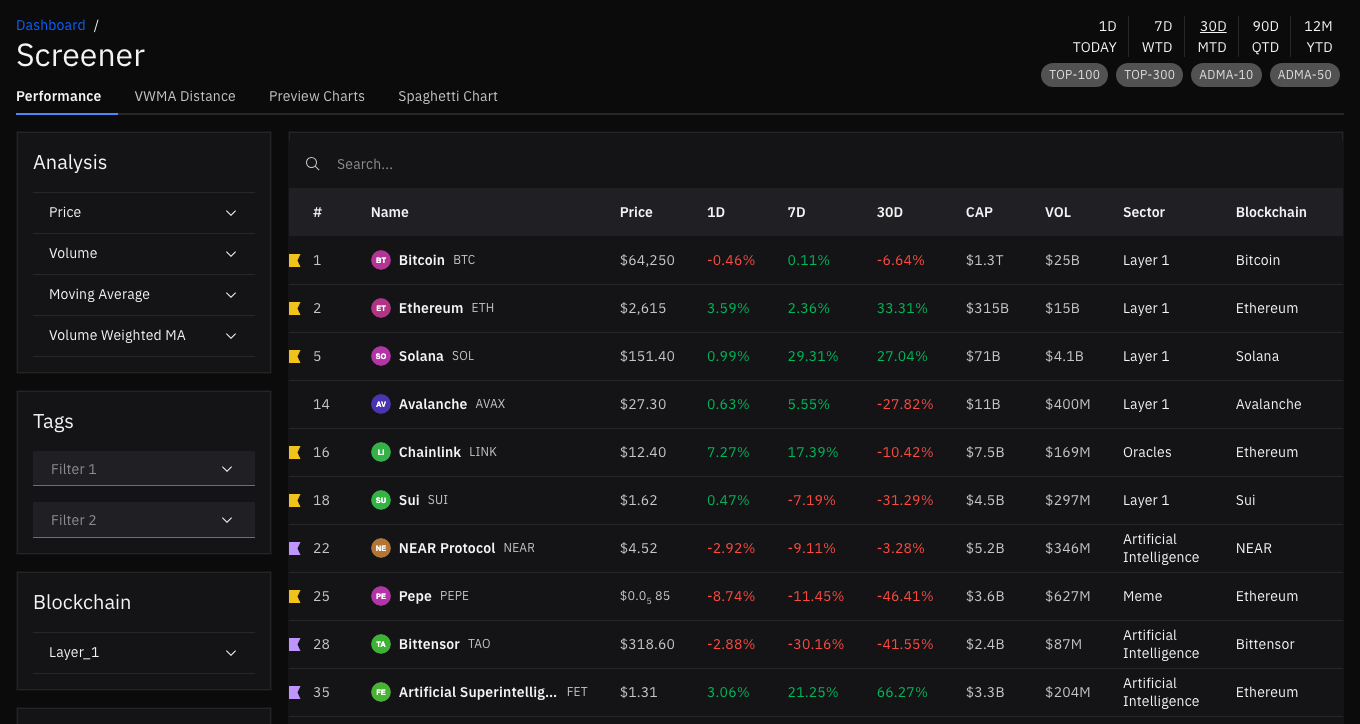Sort by the # rank column header
Screen dimensions: 1360x724
click(317, 212)
